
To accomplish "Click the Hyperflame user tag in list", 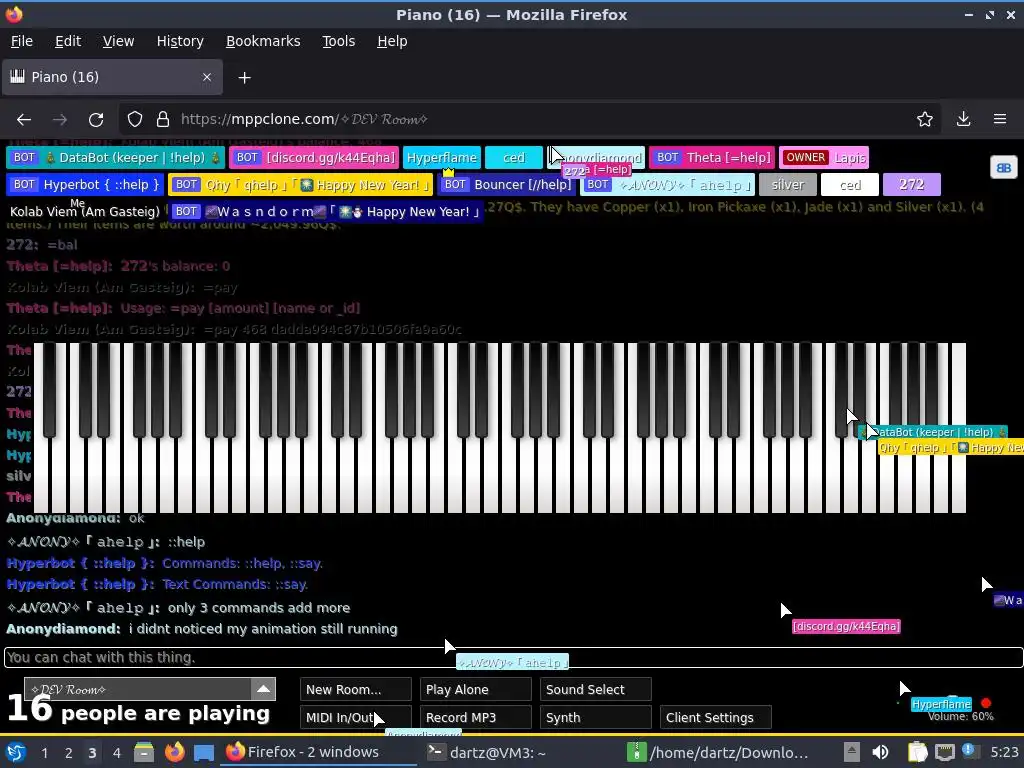I will tap(442, 157).
